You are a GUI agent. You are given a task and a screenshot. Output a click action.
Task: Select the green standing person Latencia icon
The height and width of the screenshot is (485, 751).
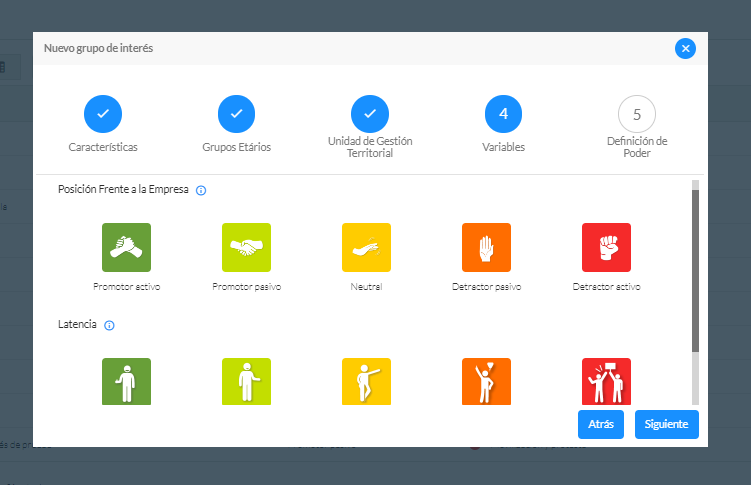tap(126, 382)
